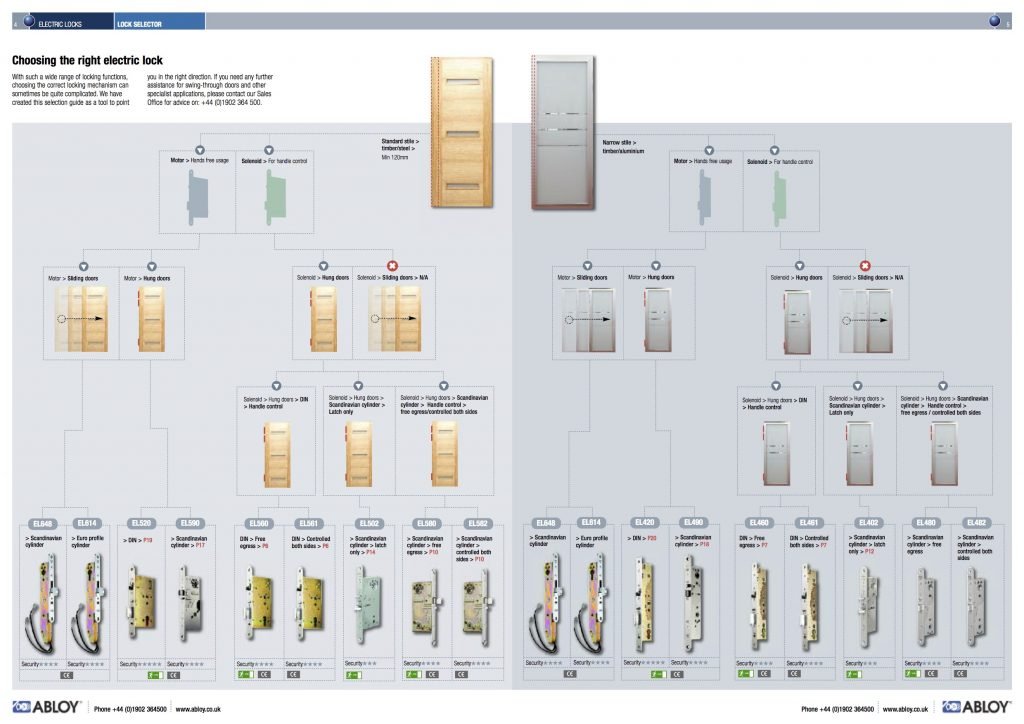The height and width of the screenshot is (724, 1024).
Task: Open www.abloy.co.uk link in left footer
Action: click(198, 708)
